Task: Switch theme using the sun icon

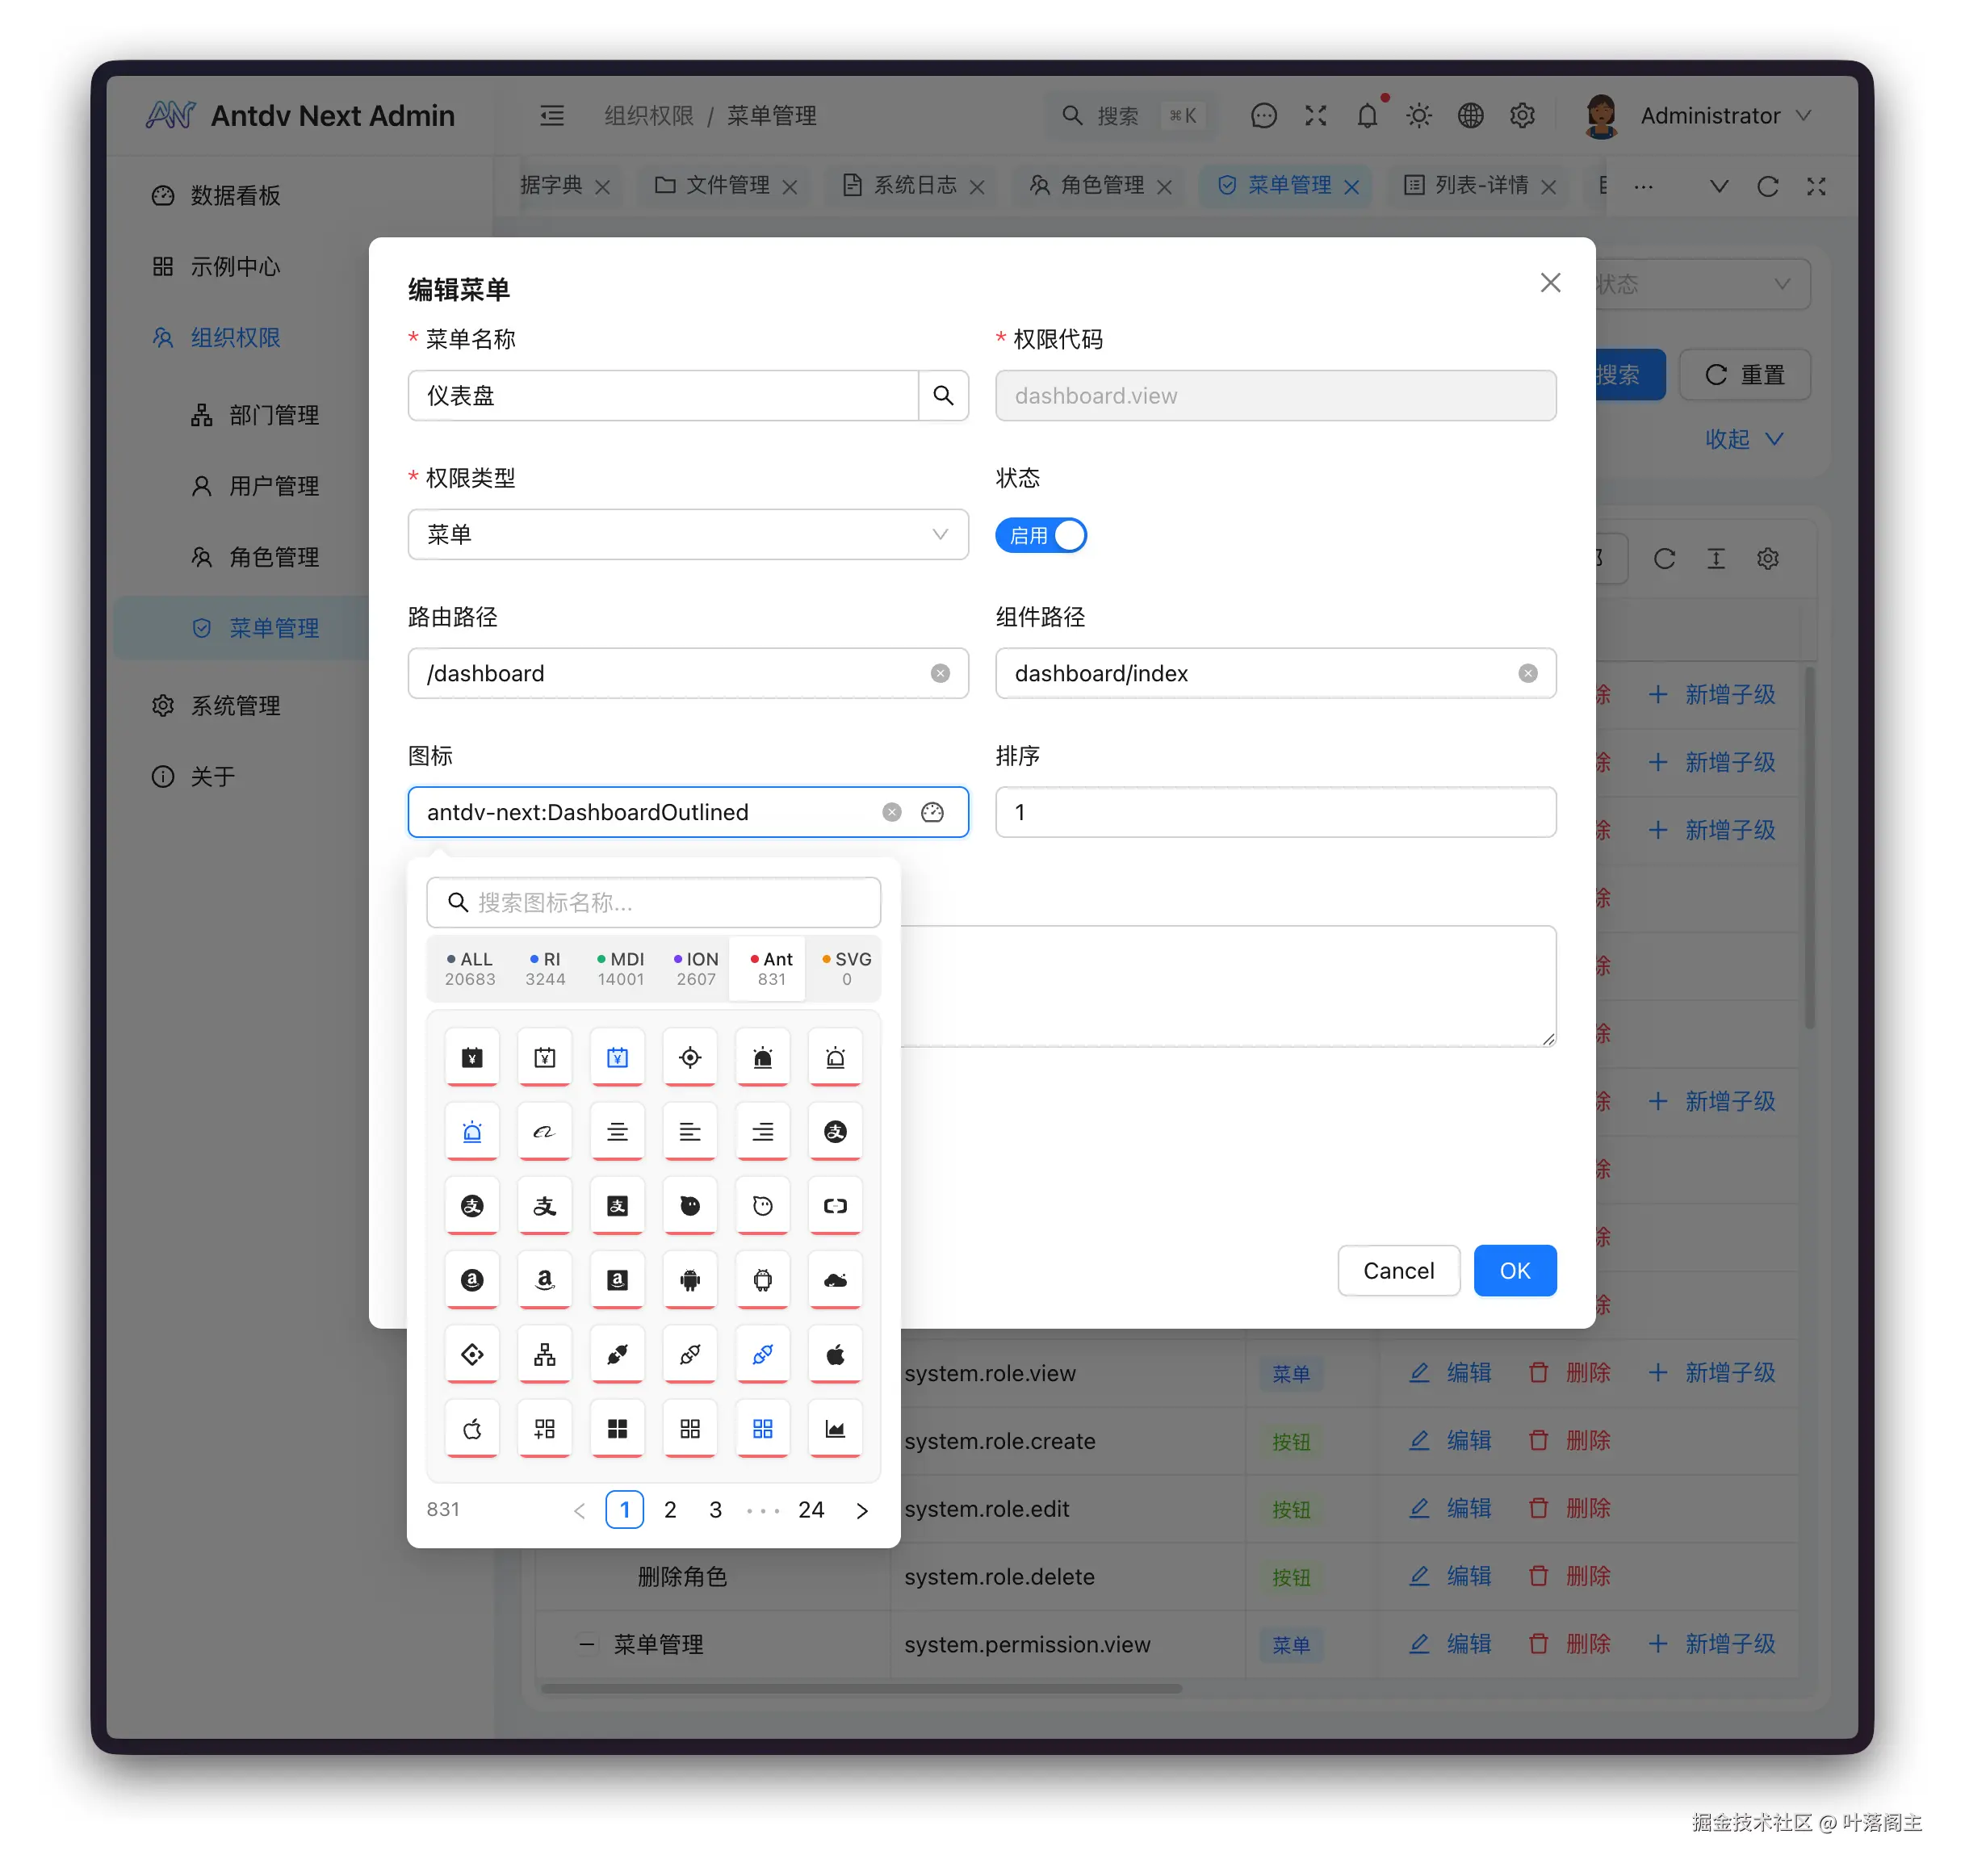Action: pos(1418,116)
